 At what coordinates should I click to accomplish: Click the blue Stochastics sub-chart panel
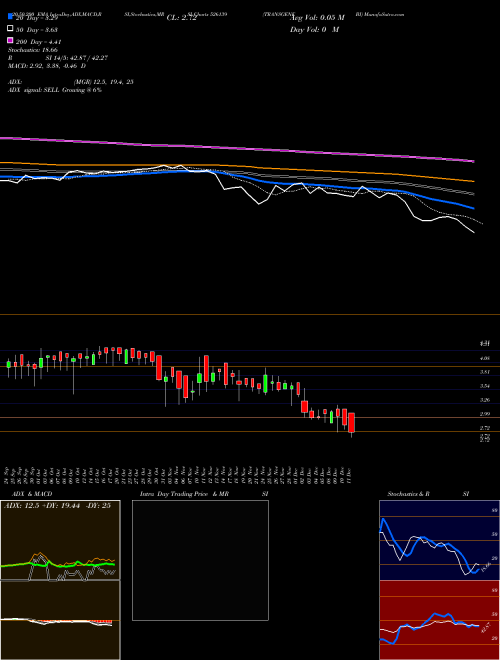point(439,540)
